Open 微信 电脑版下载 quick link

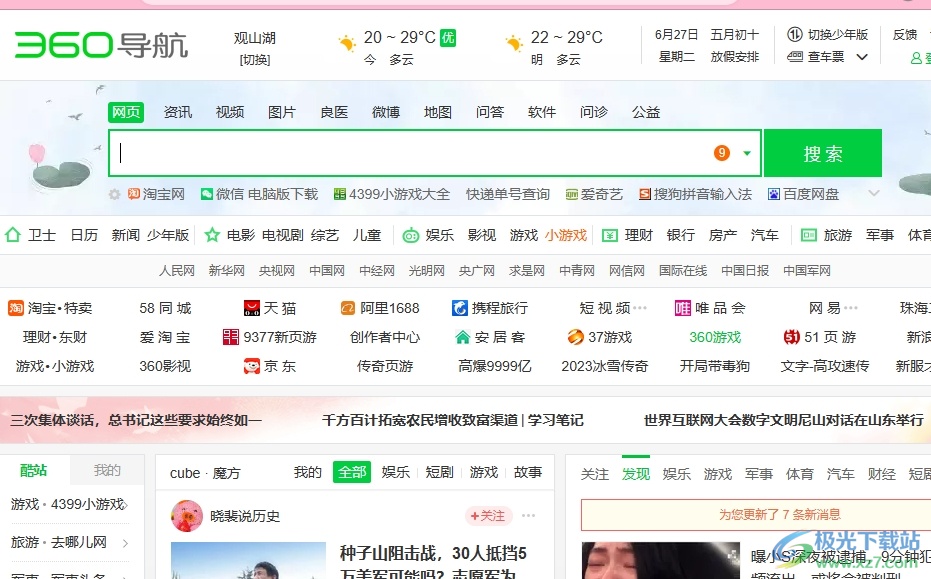tap(259, 194)
